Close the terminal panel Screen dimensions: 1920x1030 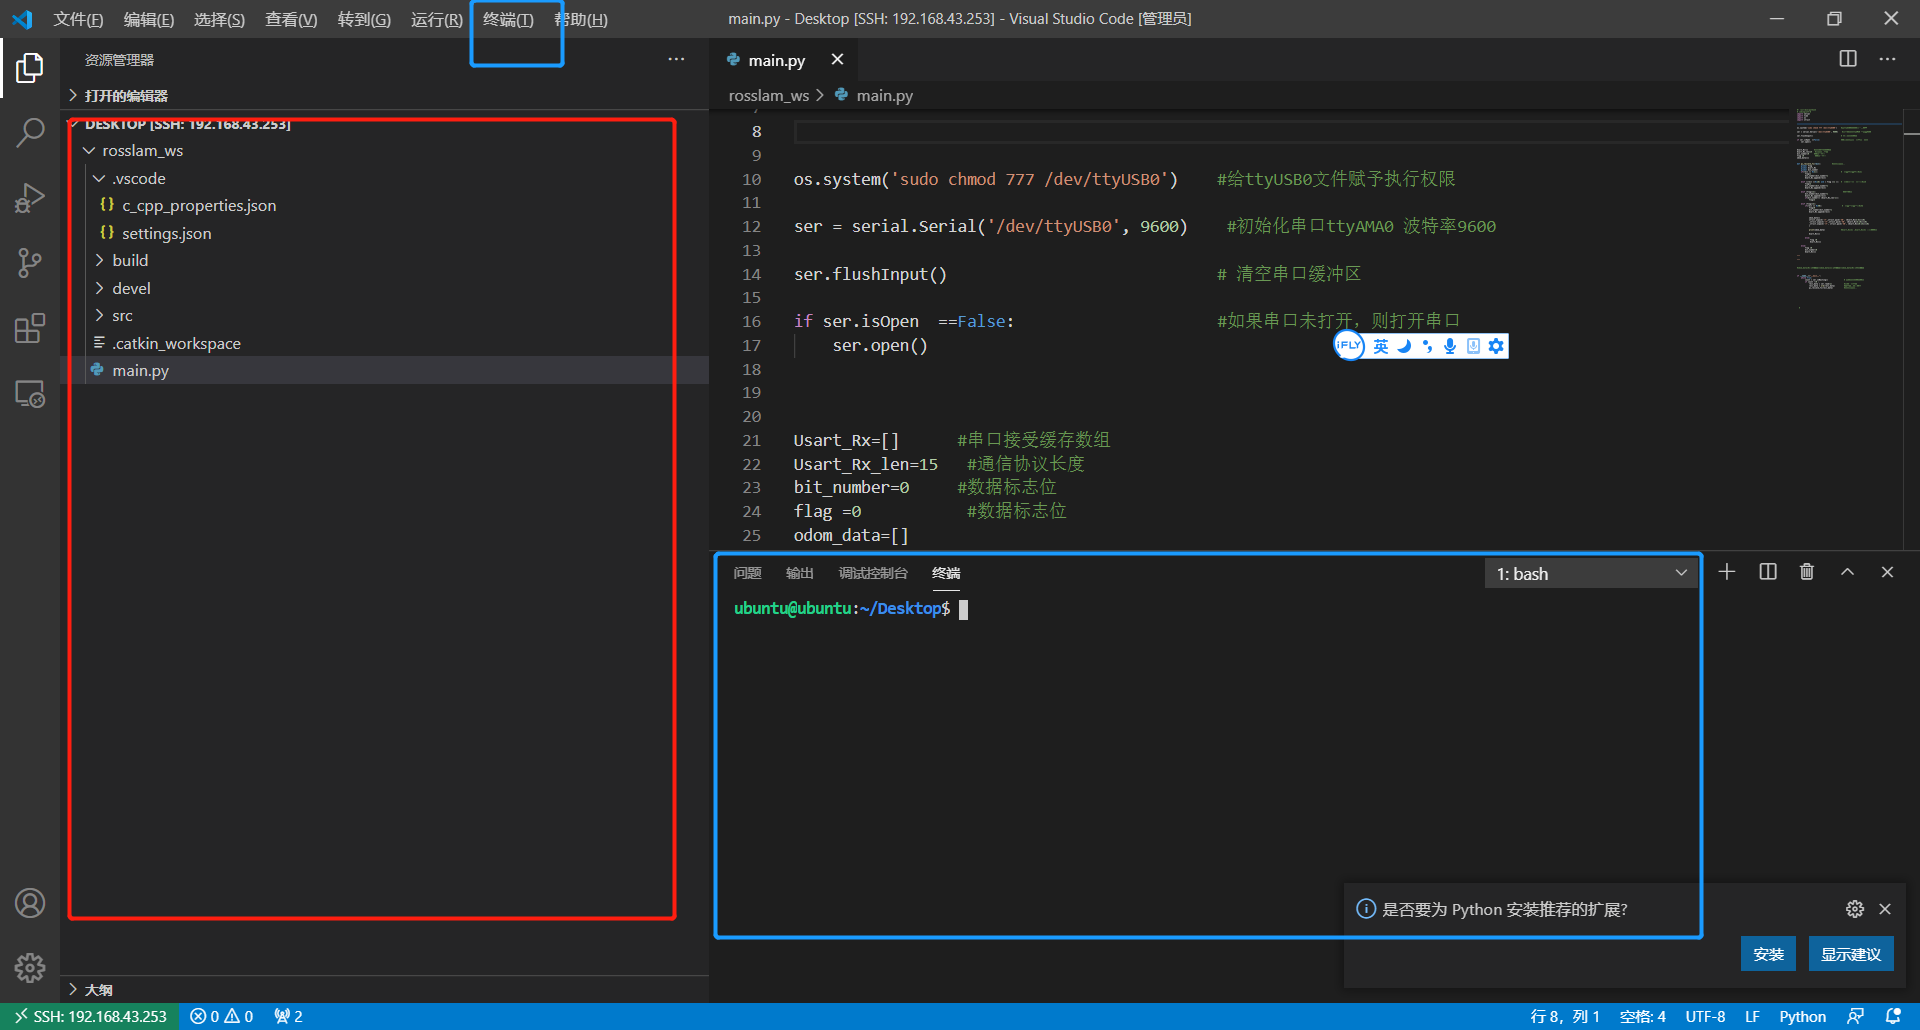point(1888,572)
